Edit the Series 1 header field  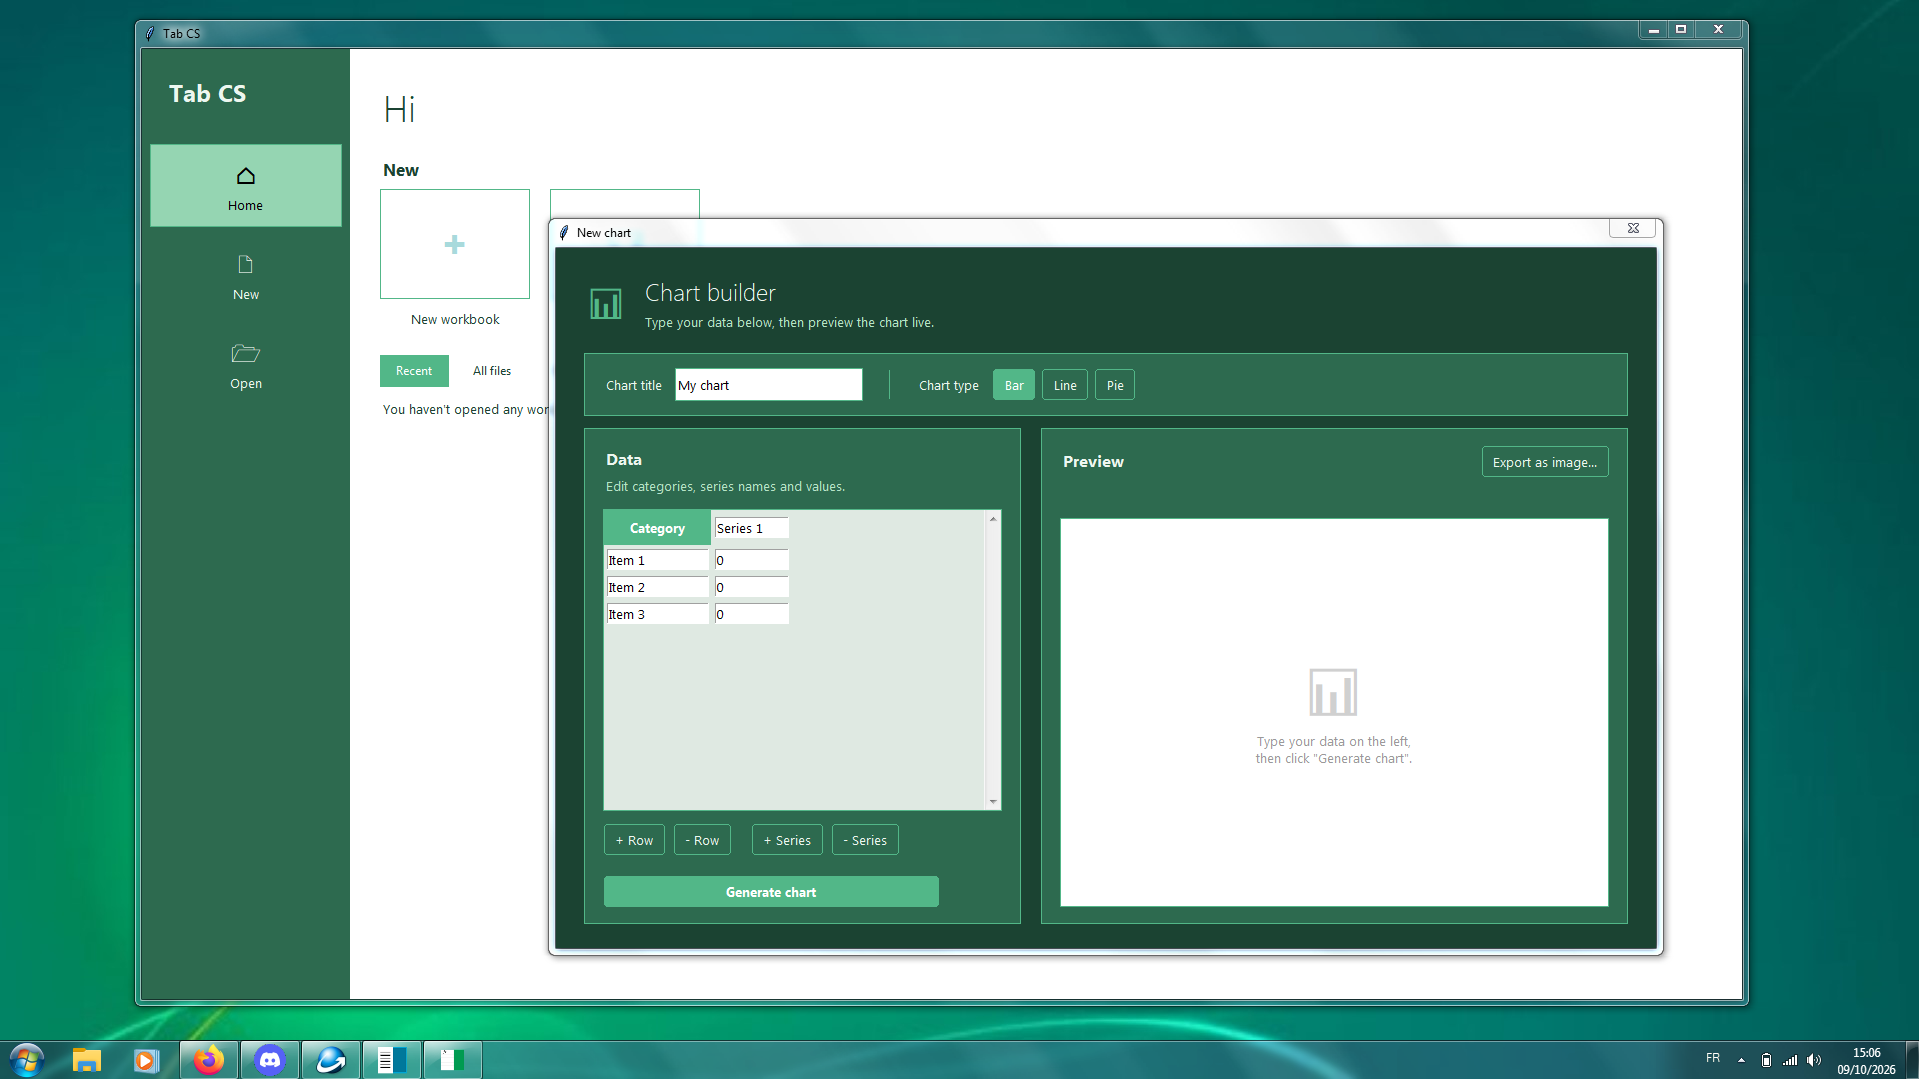(x=751, y=528)
